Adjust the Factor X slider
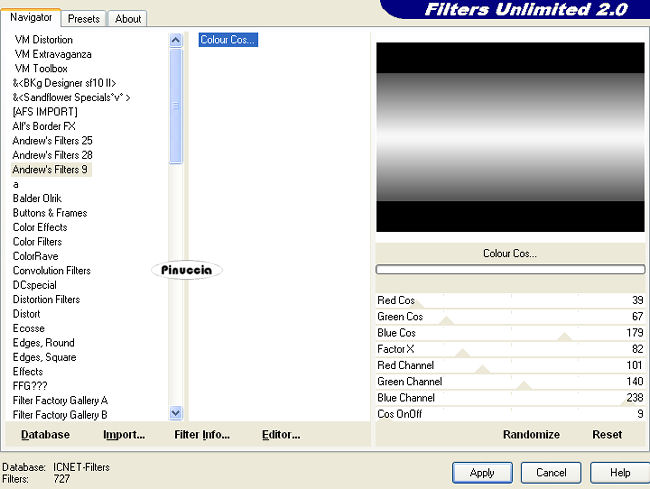Image resolution: width=650 pixels, height=489 pixels. point(510,349)
